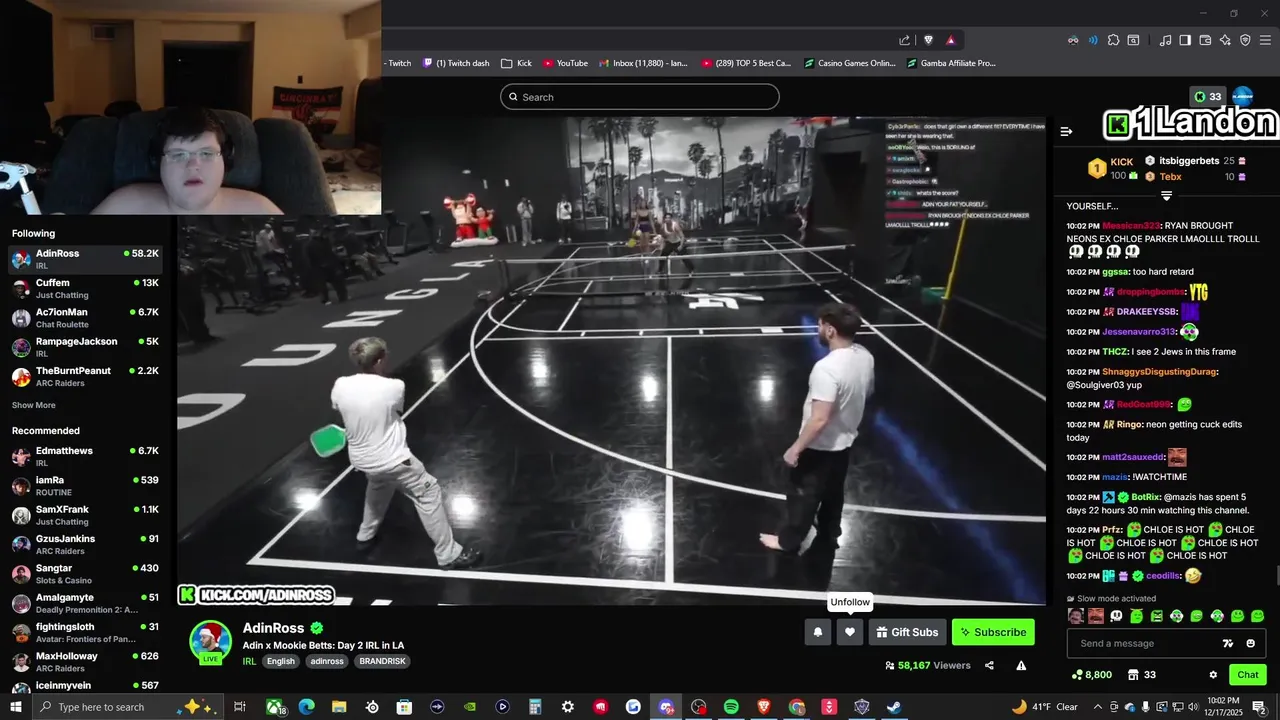This screenshot has height=720, width=1280.
Task: Open the YouTube bookmark
Action: (x=566, y=63)
